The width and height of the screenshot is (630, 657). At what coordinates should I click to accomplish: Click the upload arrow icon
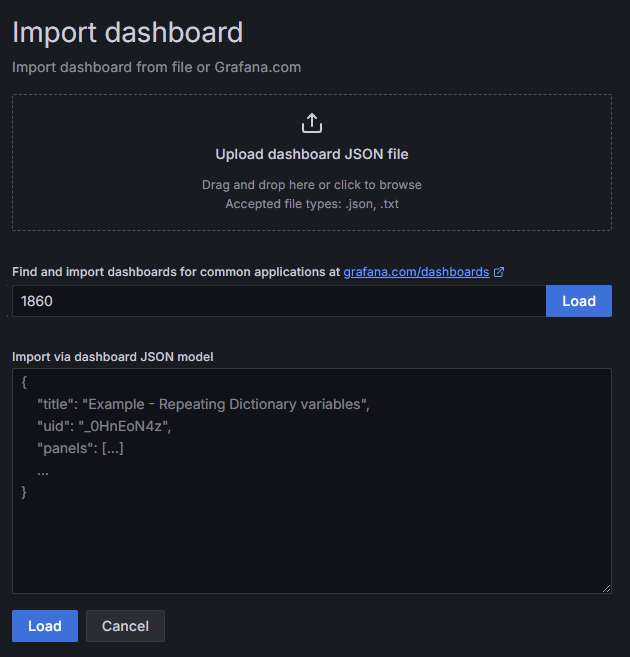pos(312,123)
